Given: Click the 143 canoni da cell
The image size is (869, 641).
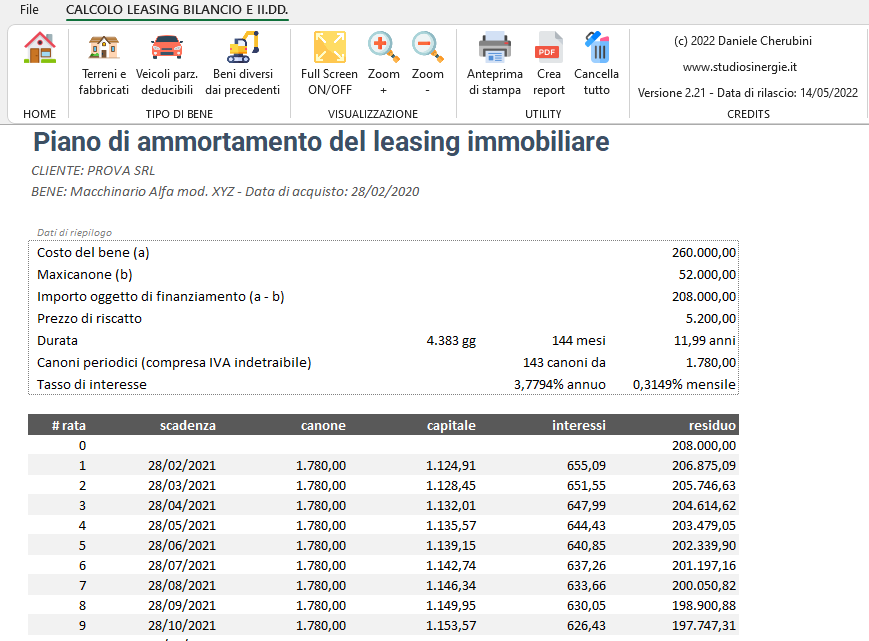Looking at the screenshot, I should click(564, 363).
